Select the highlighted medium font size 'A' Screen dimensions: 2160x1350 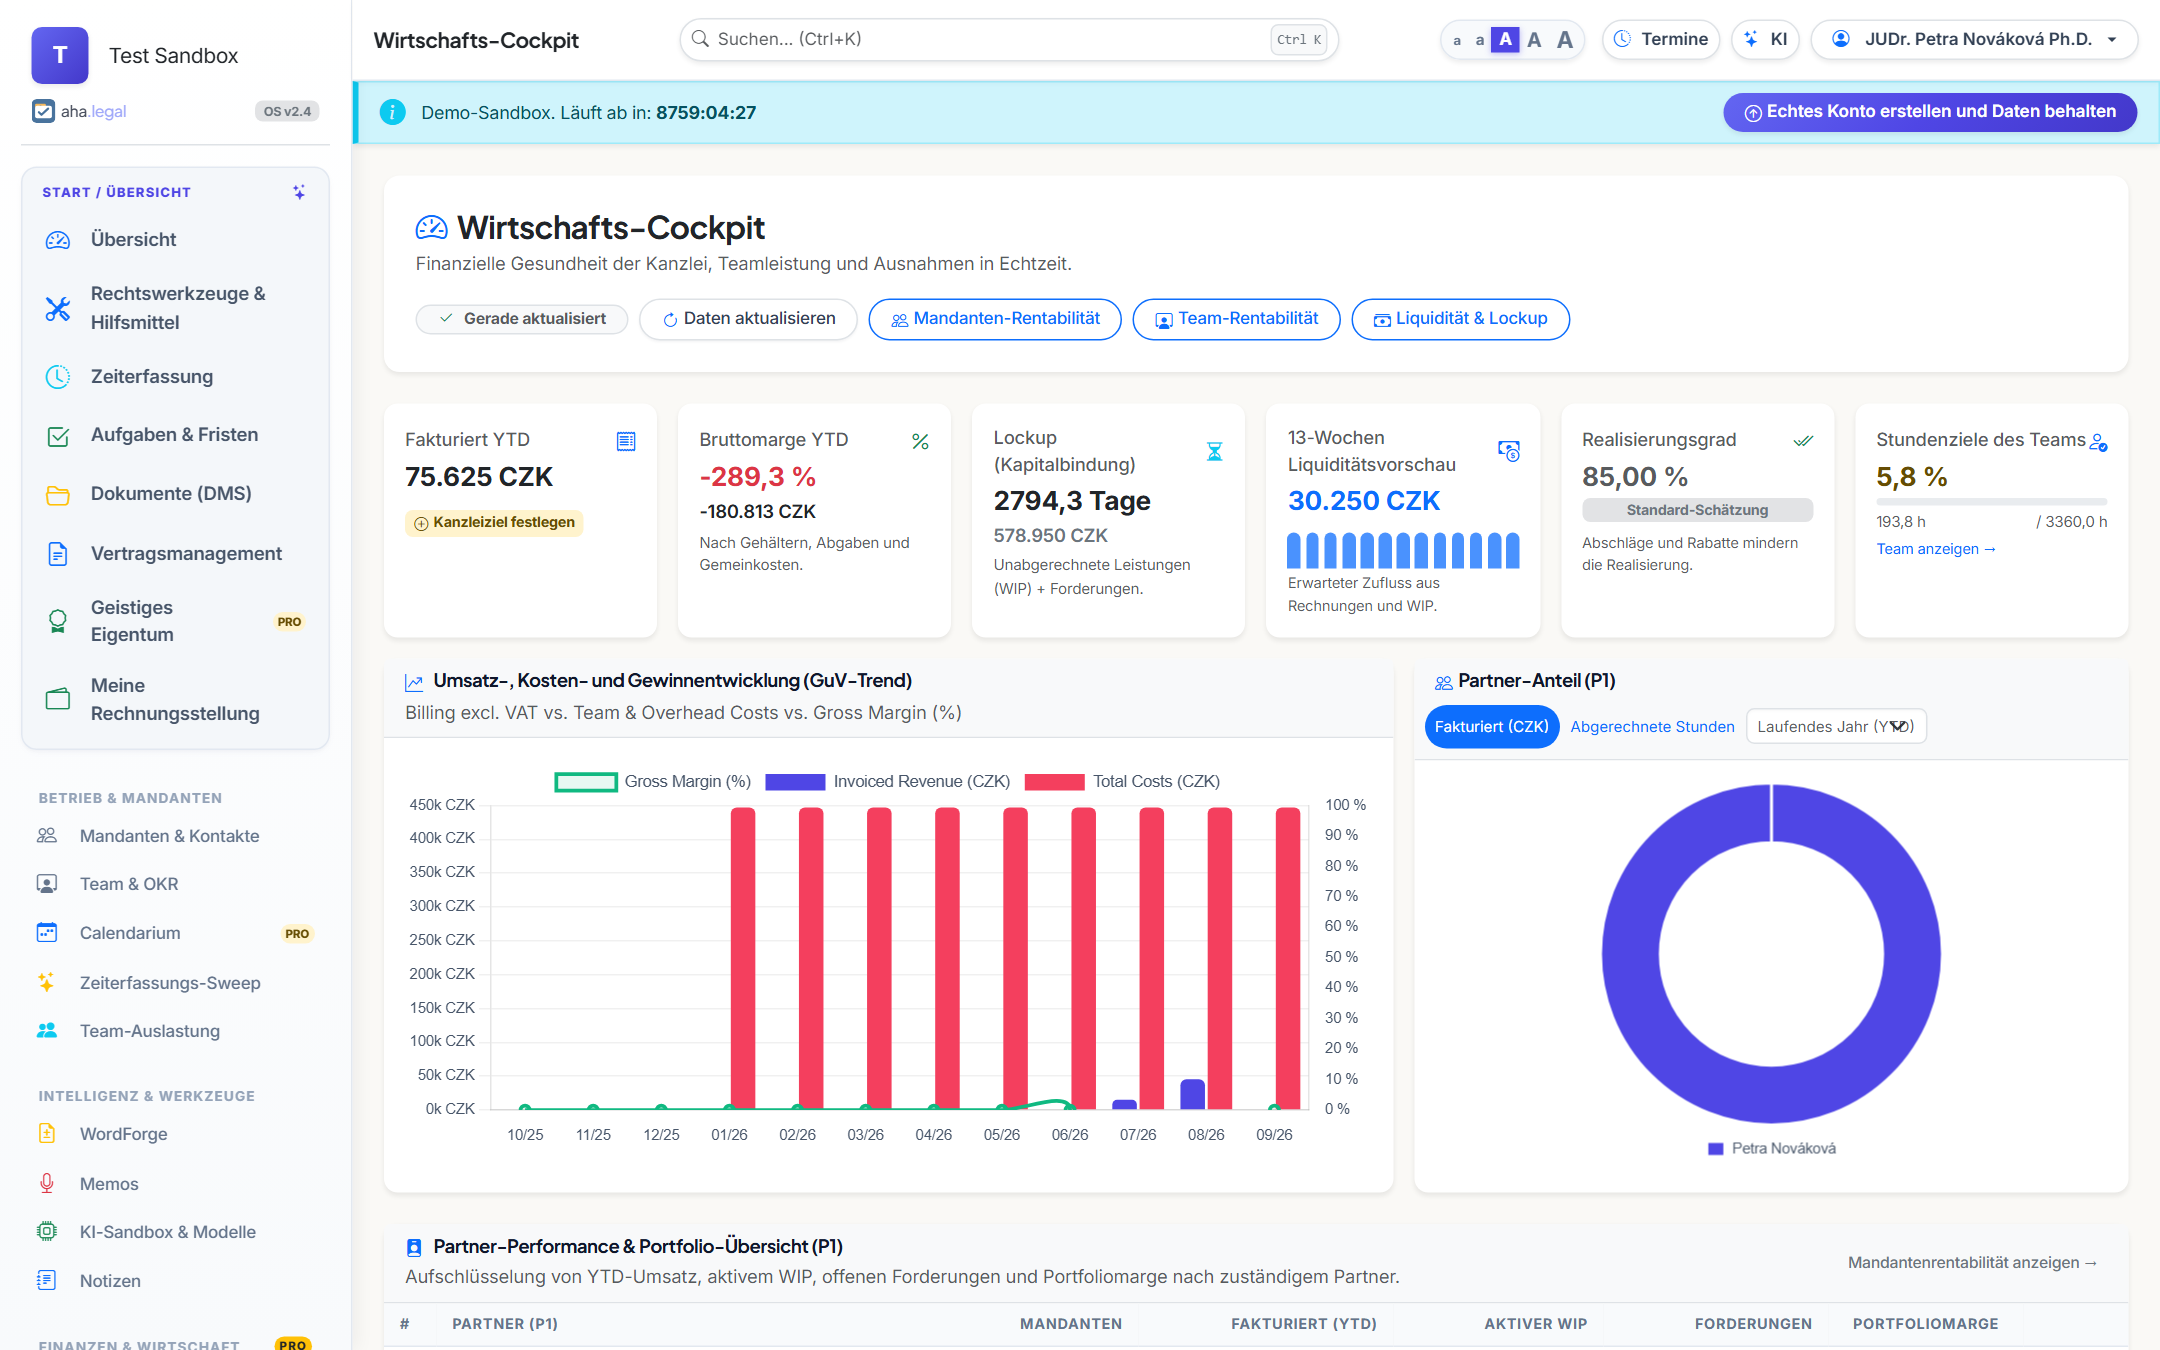coord(1505,39)
